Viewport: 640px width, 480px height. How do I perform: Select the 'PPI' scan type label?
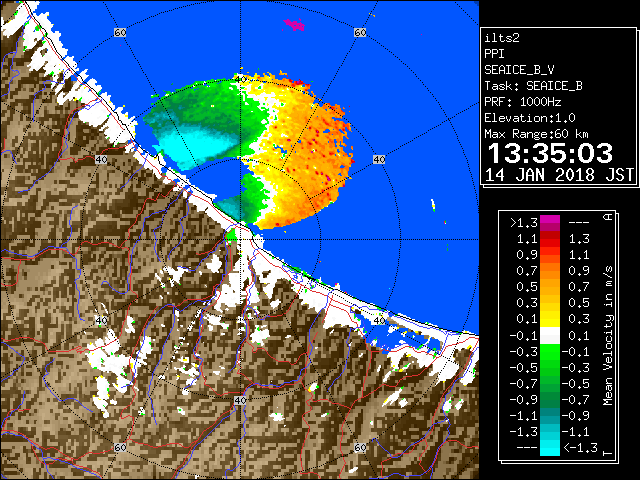tap(494, 54)
